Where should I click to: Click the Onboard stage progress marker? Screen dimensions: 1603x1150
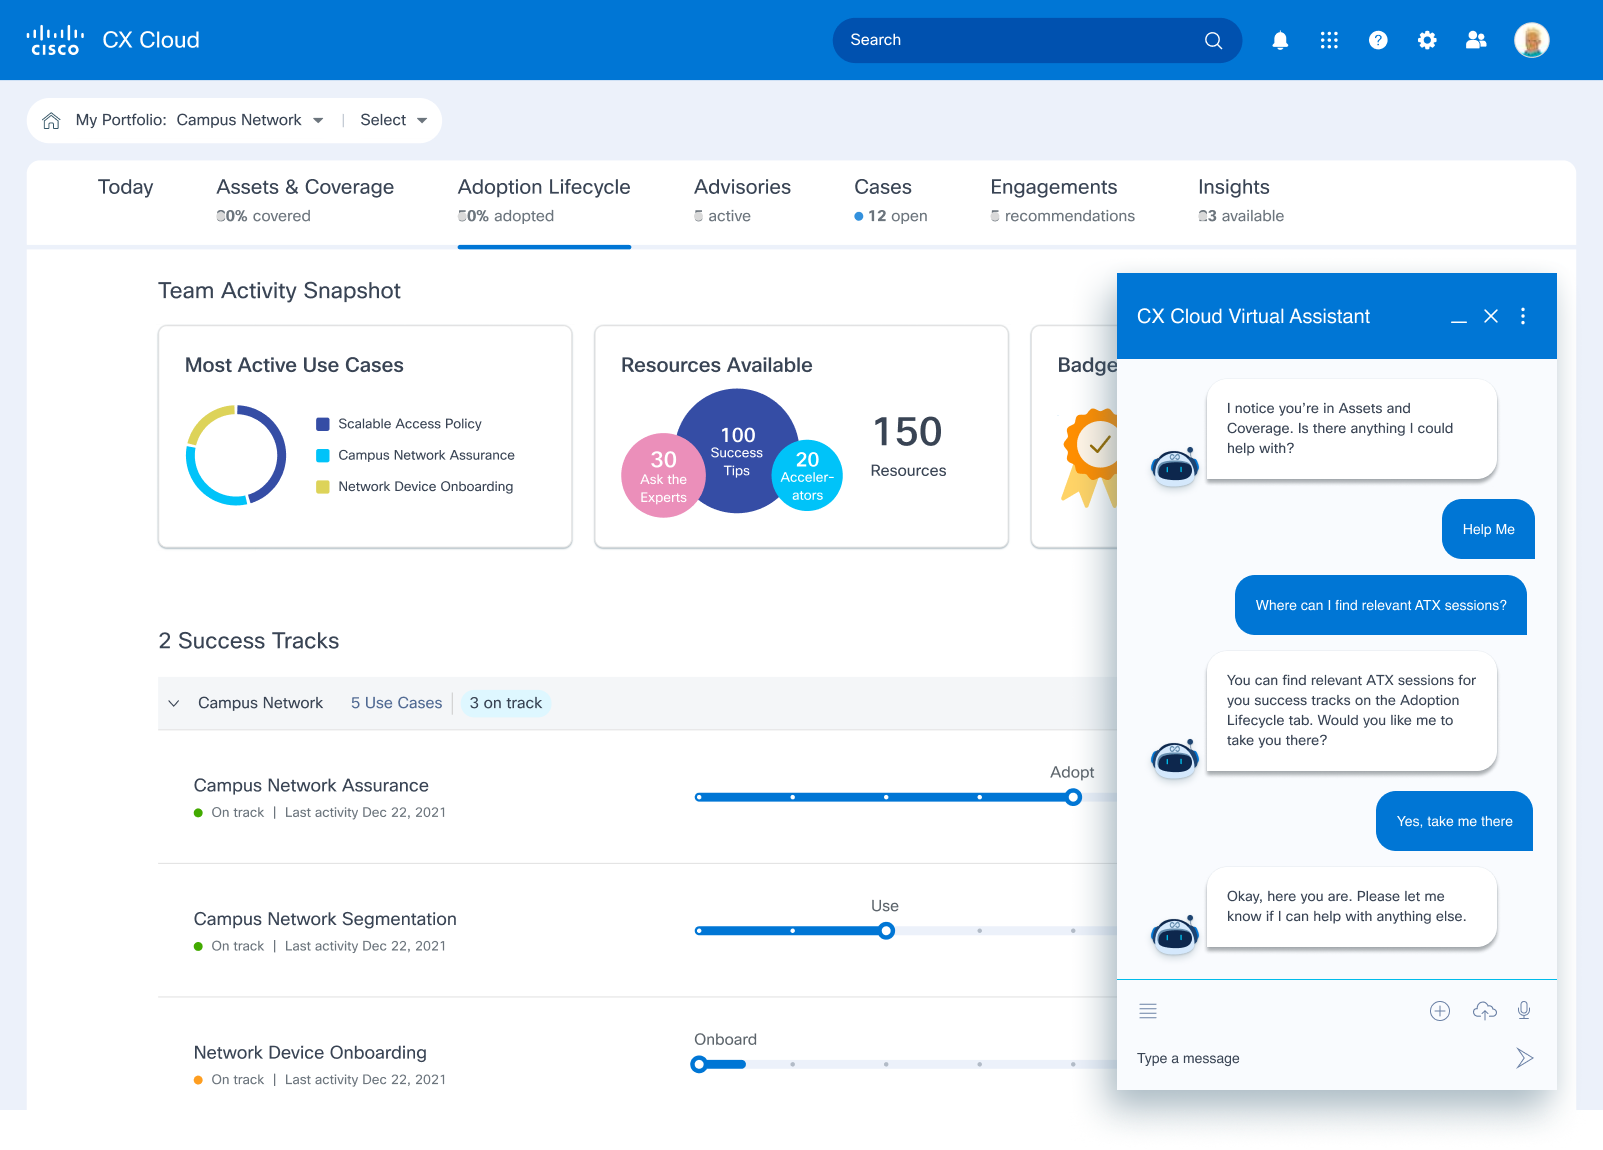click(x=699, y=1064)
